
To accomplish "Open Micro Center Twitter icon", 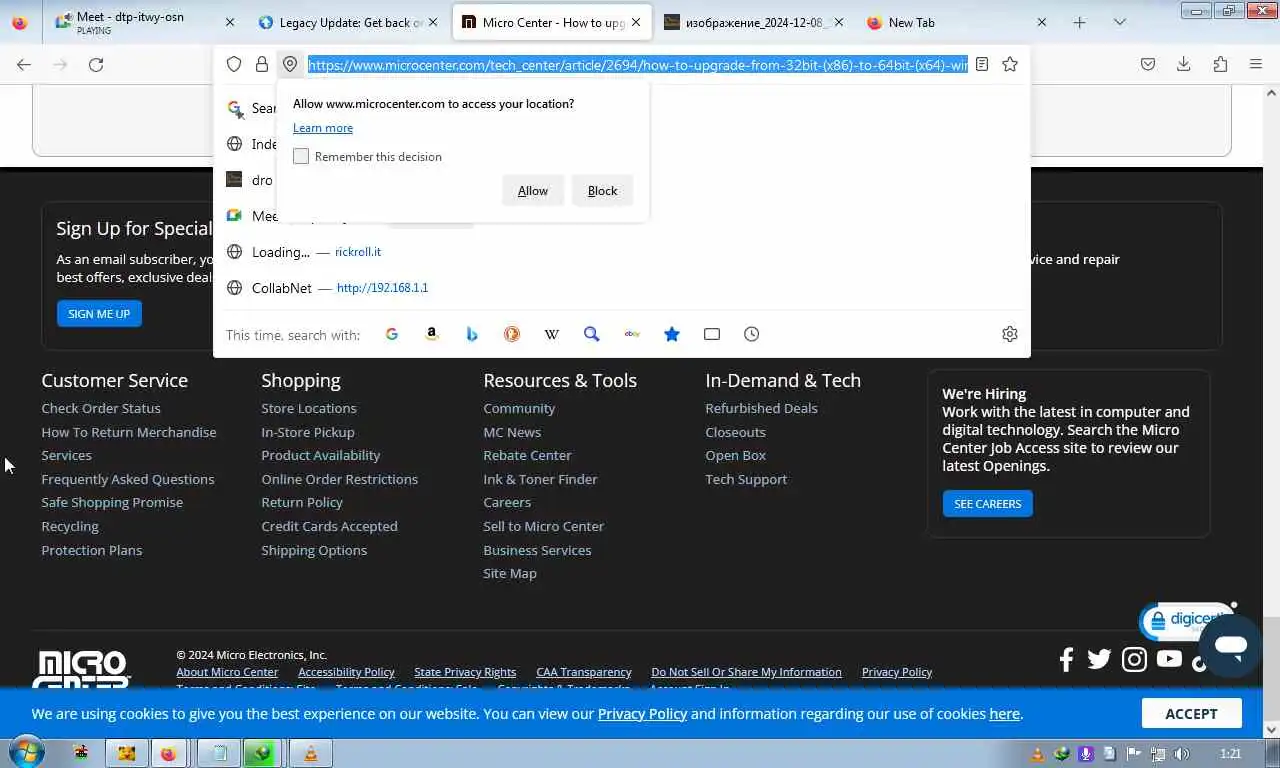I will click(x=1099, y=659).
